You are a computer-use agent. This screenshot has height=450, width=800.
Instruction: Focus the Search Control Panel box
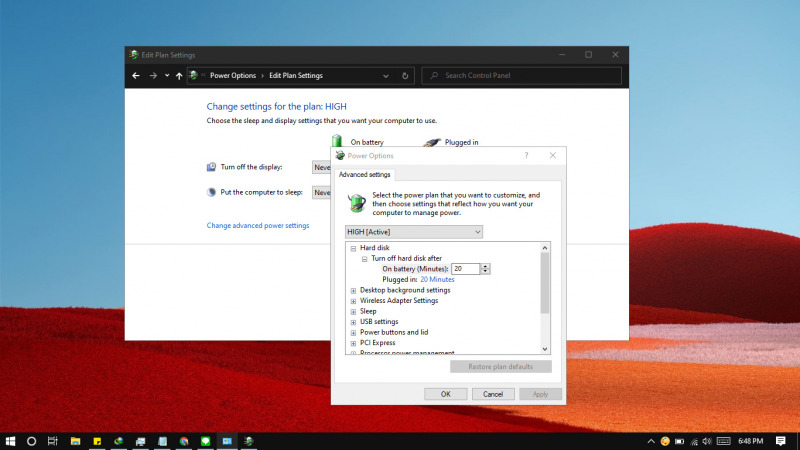[x=521, y=76]
